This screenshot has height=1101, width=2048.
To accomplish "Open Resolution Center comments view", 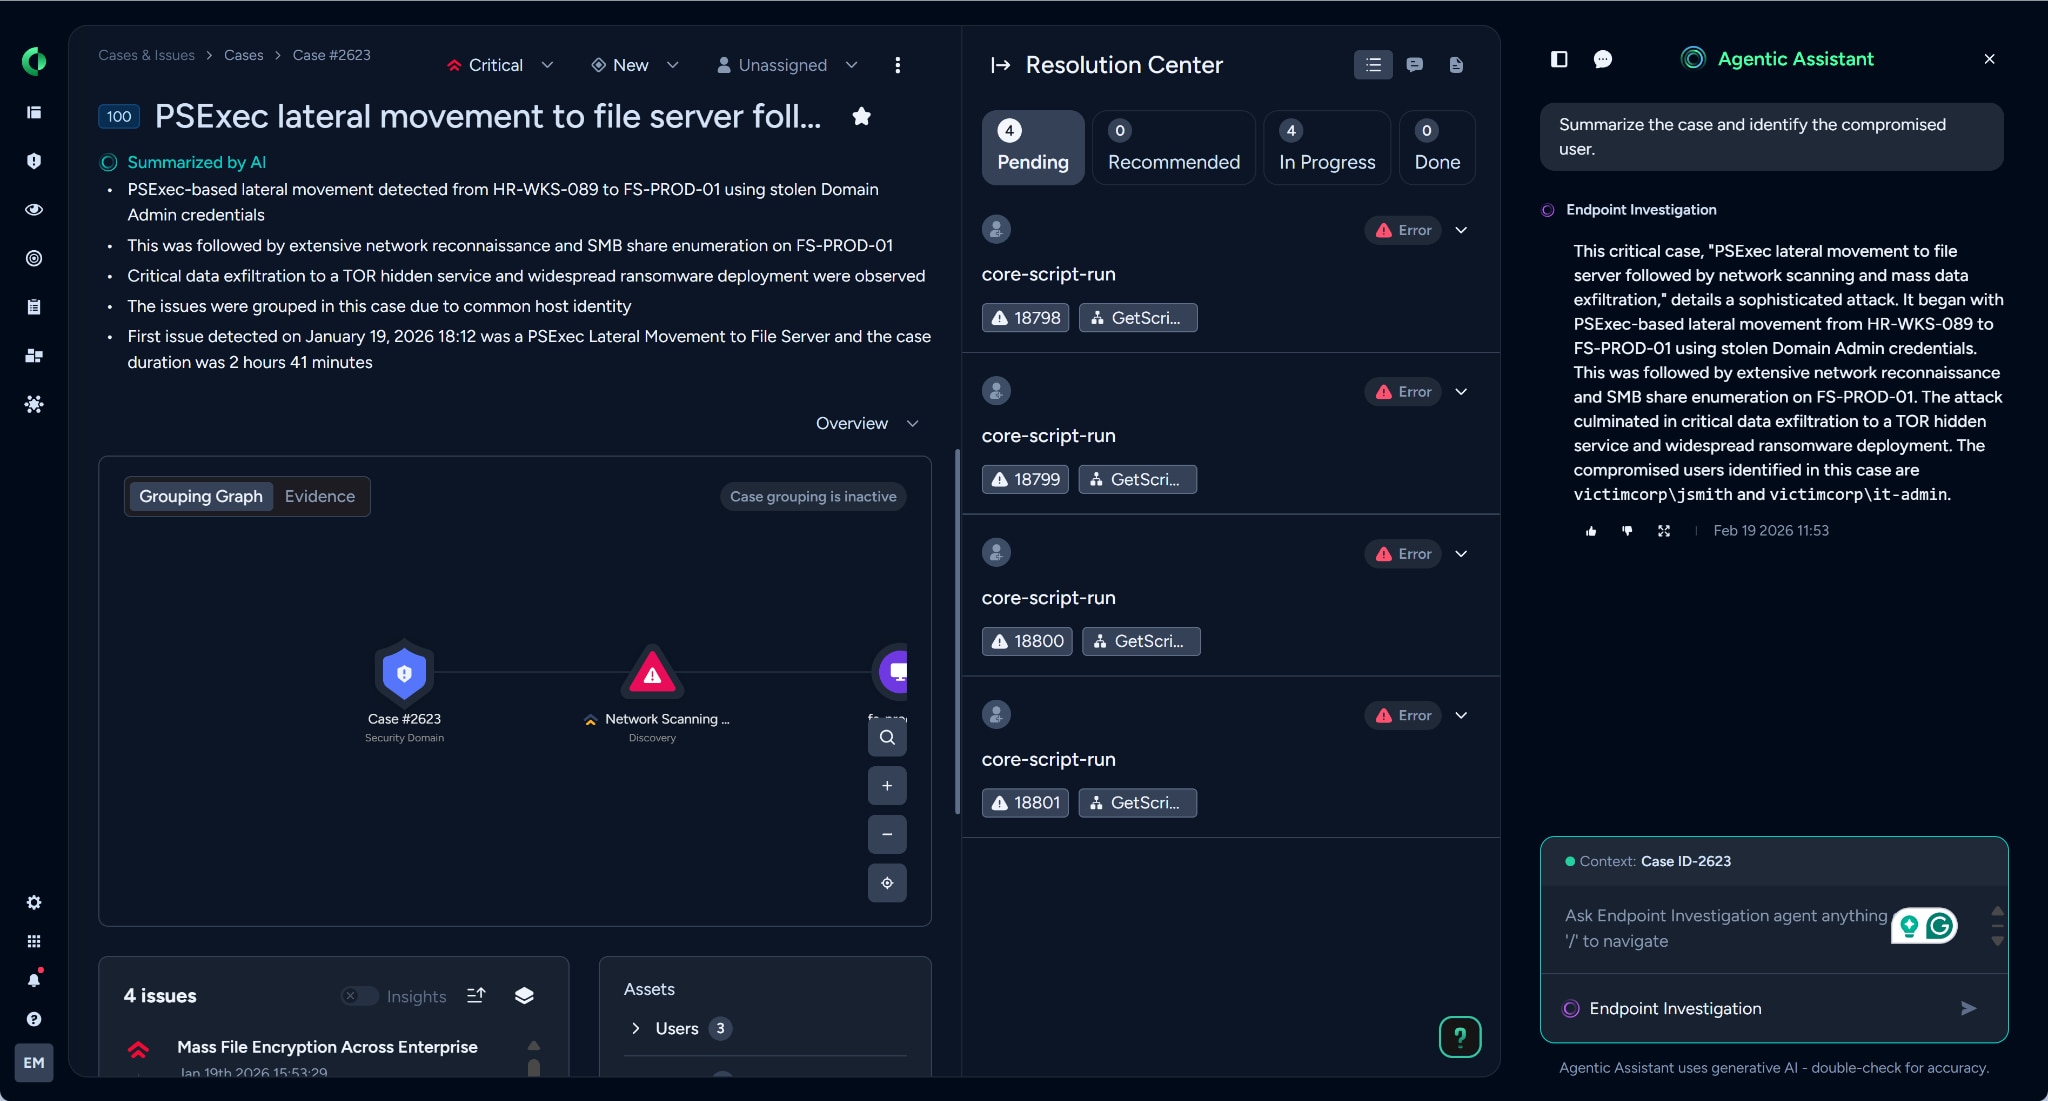I will tap(1414, 65).
